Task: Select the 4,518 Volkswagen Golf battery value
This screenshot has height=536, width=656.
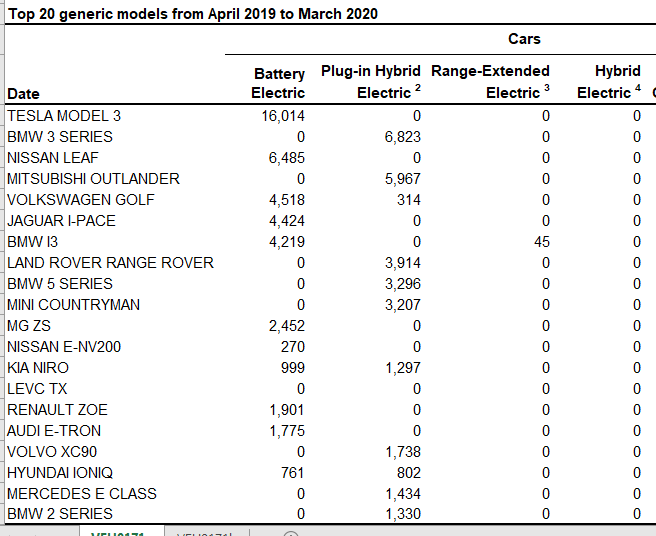Action: pyautogui.click(x=287, y=200)
